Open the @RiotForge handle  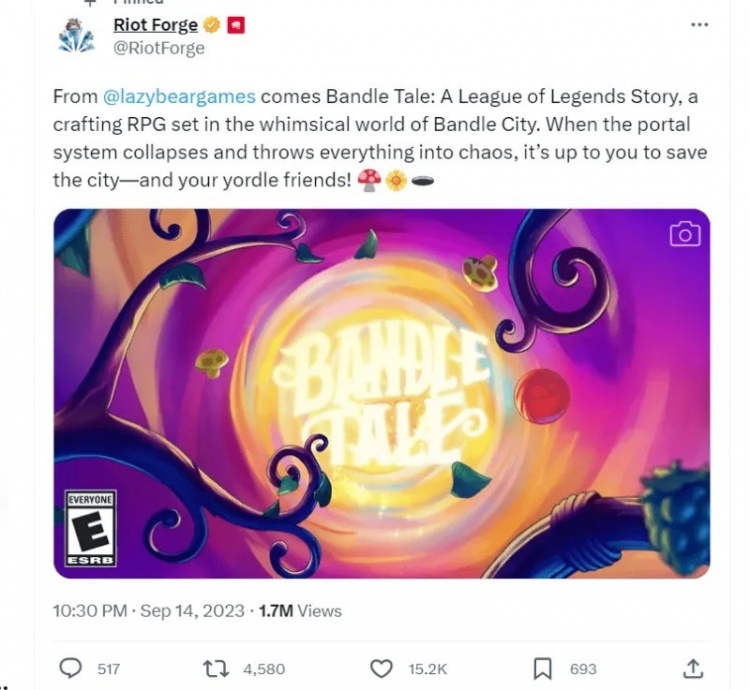(159, 48)
